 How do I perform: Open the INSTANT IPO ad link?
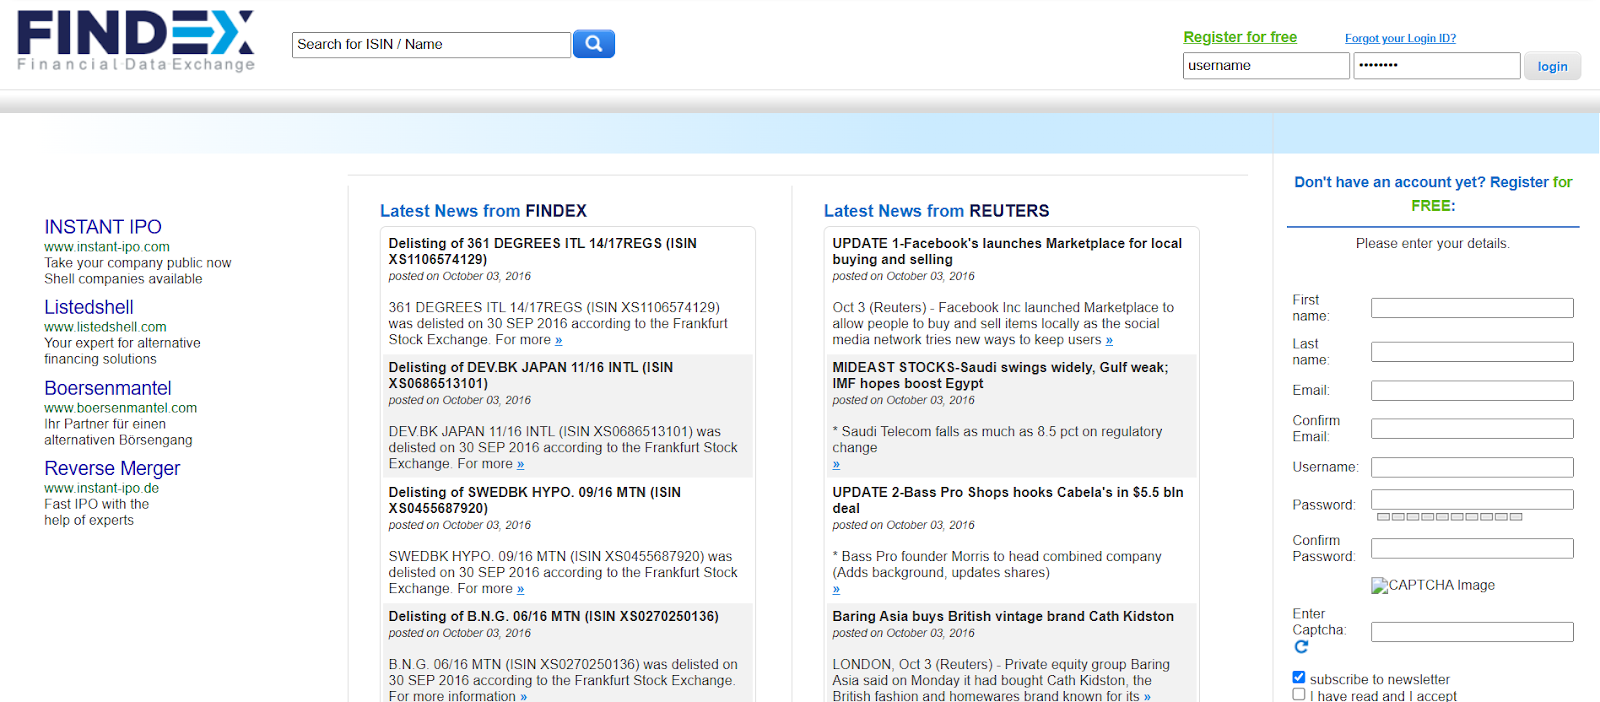(x=103, y=227)
